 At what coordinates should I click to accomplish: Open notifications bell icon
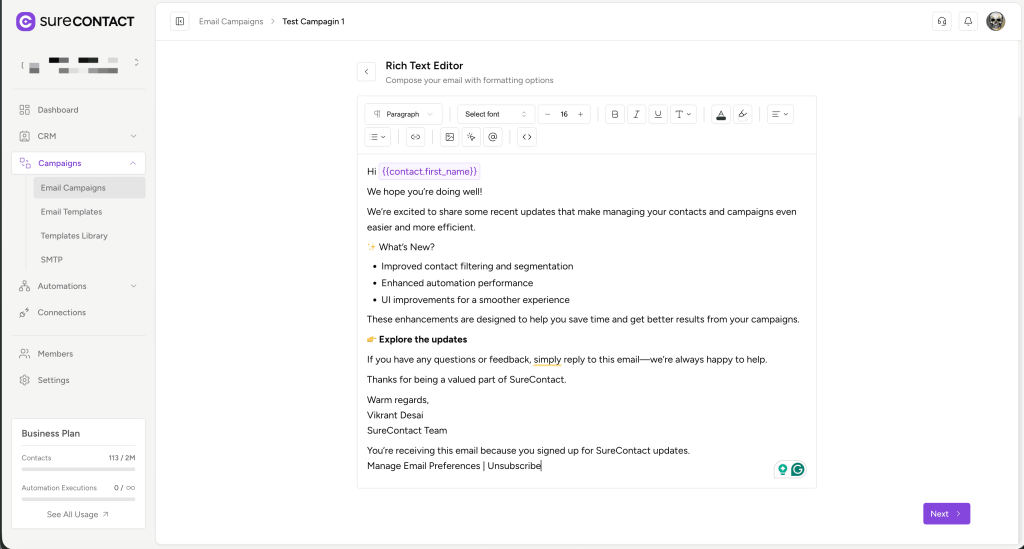point(968,21)
